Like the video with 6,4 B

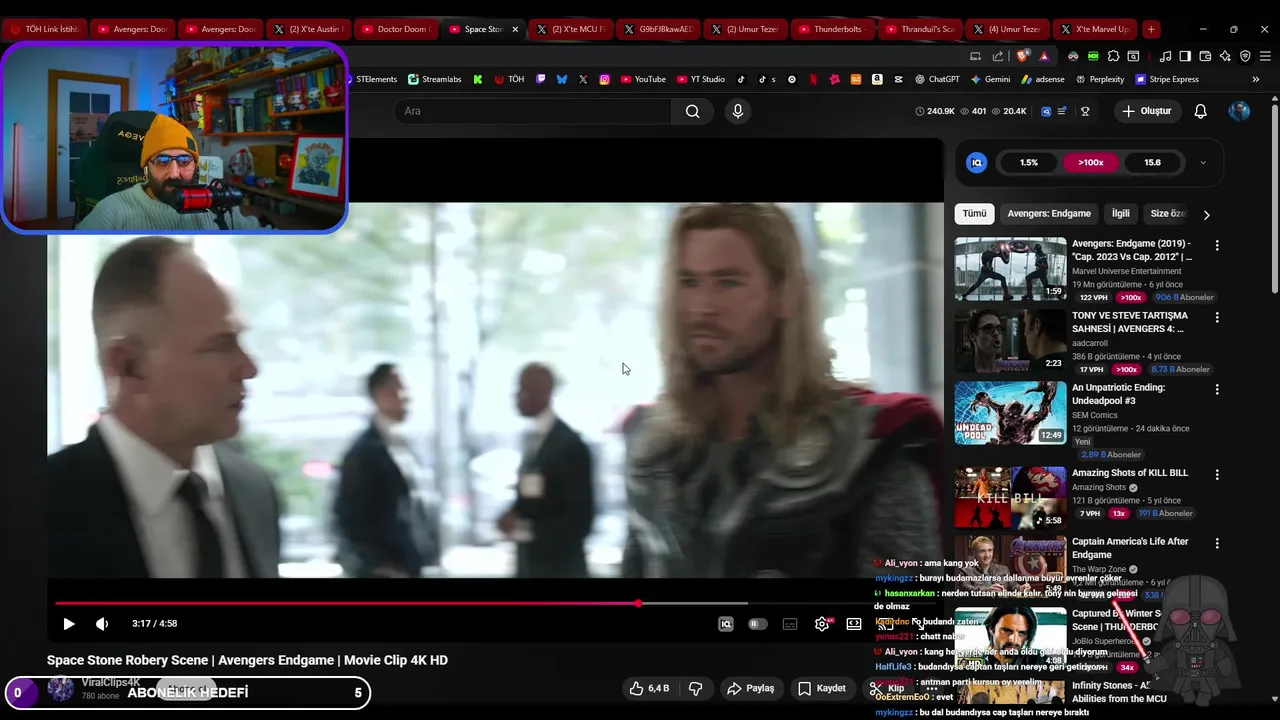pos(649,688)
